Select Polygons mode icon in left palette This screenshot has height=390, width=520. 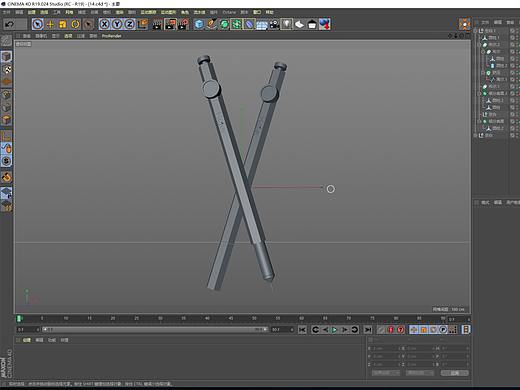[6, 120]
